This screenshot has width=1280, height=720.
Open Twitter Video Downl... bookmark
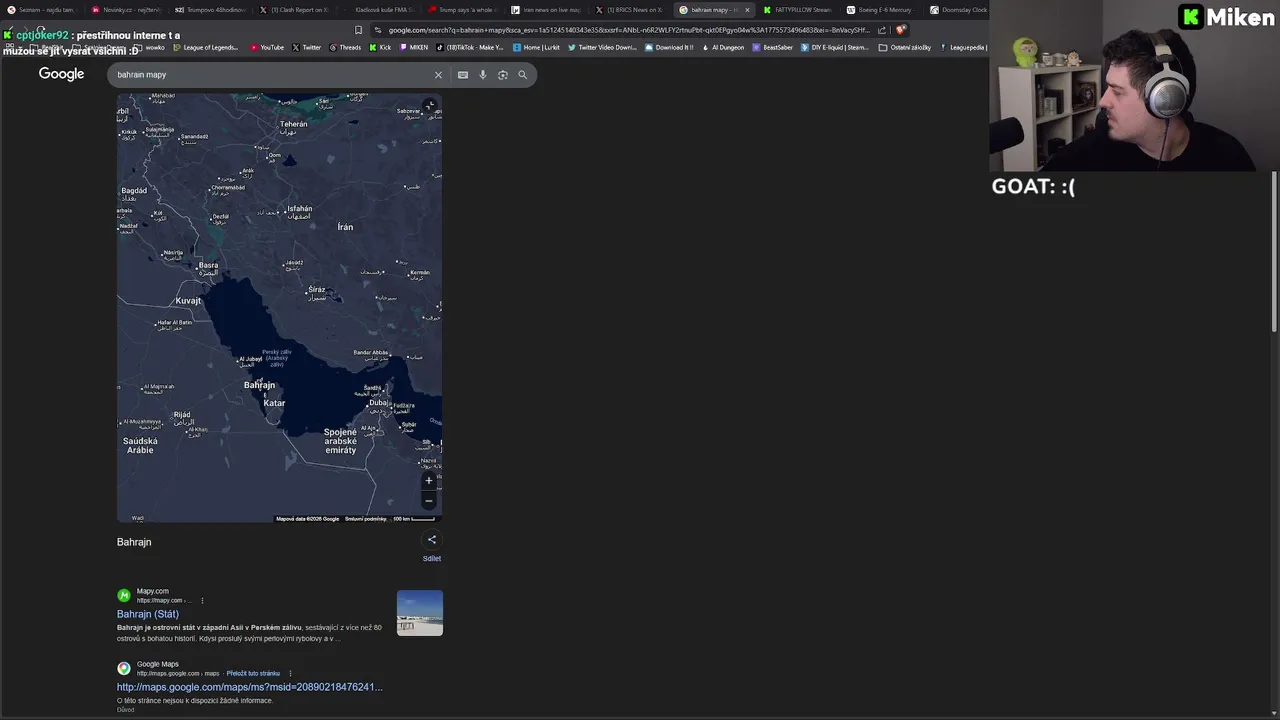[x=602, y=47]
